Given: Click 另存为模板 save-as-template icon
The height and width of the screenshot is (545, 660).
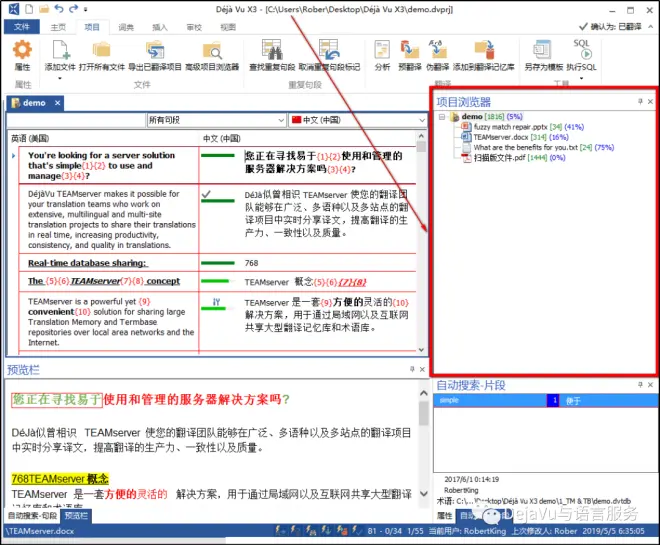Looking at the screenshot, I should click(x=543, y=50).
